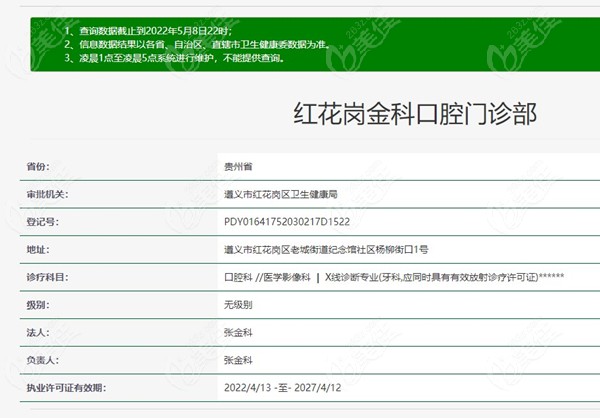Image resolution: width=600 pixels, height=418 pixels.
Task: Select the 级别 field label
Action: pos(36,304)
